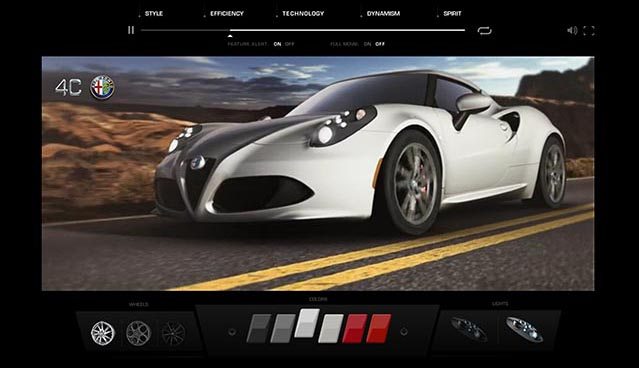Pause the video playback
Viewport: 639px width, 368px height.
click(x=131, y=30)
